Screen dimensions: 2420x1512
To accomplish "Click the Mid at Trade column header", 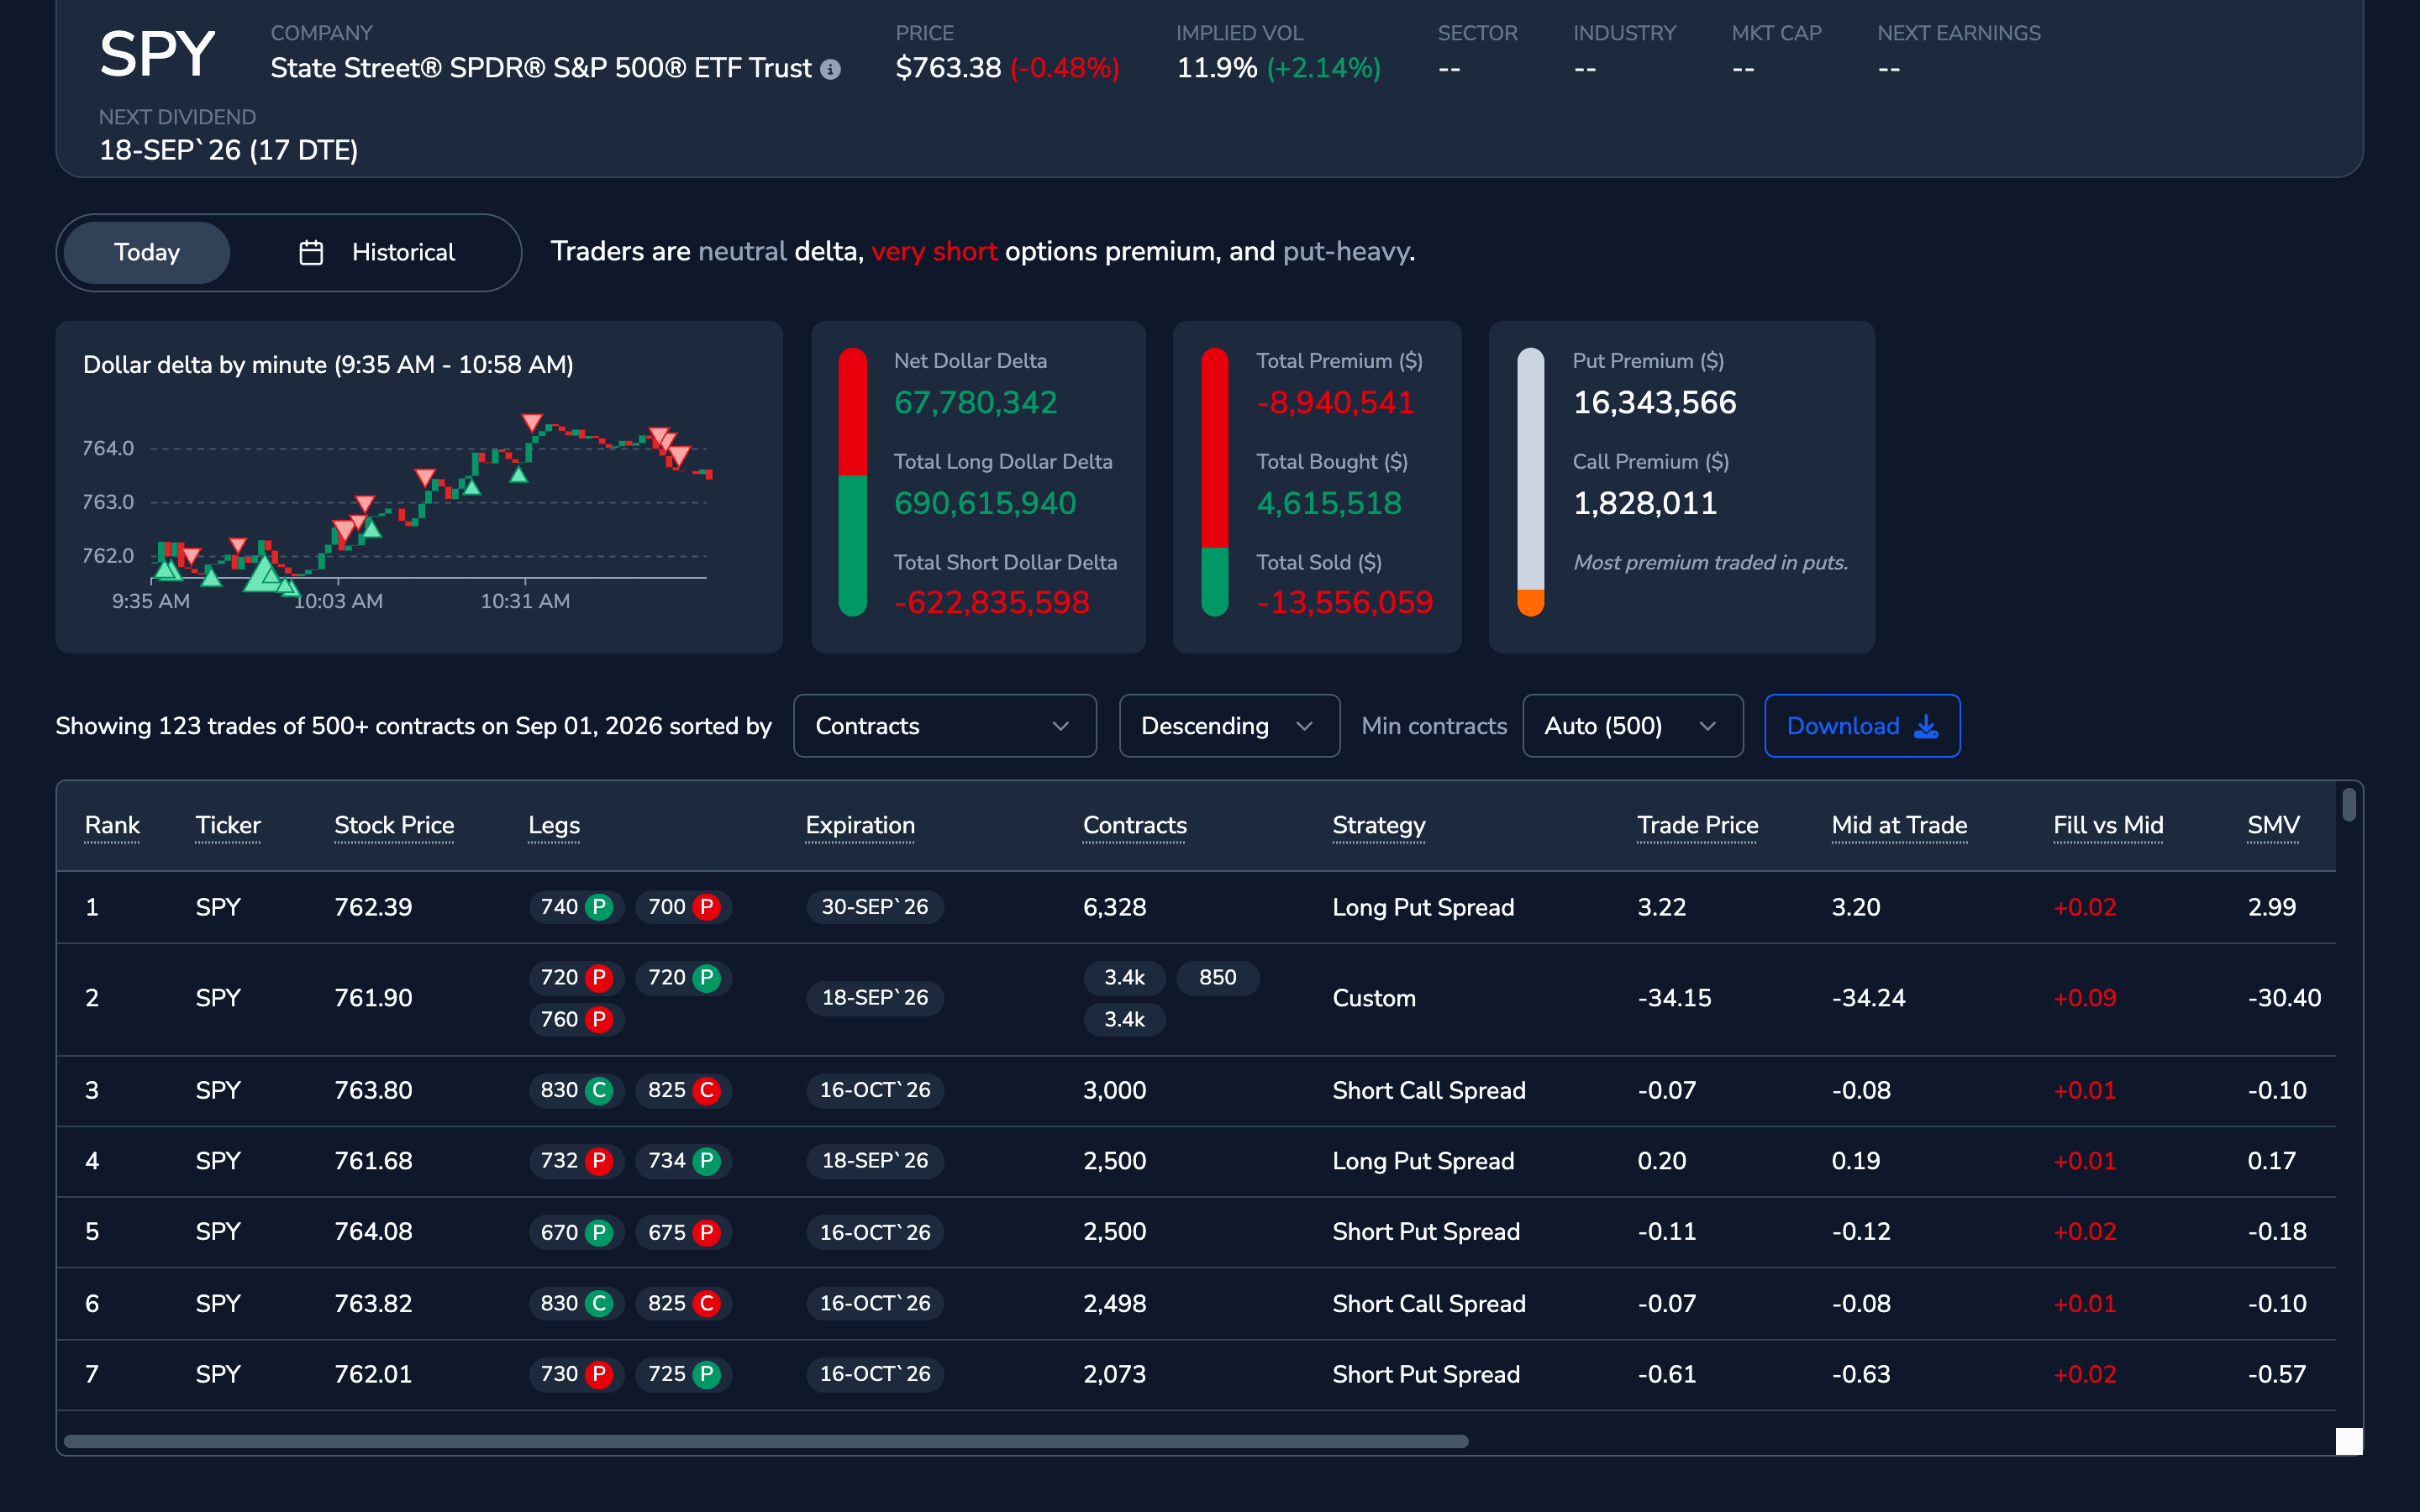I will click(x=1899, y=825).
